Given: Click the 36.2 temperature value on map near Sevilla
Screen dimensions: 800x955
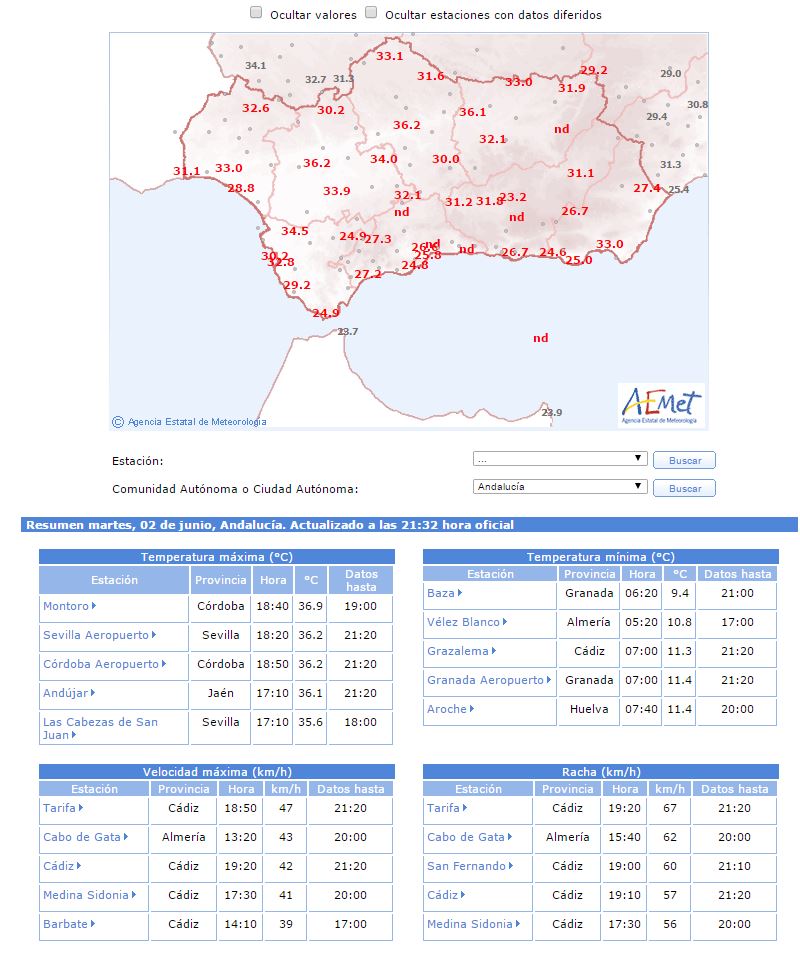Looking at the screenshot, I should click(x=317, y=163).
